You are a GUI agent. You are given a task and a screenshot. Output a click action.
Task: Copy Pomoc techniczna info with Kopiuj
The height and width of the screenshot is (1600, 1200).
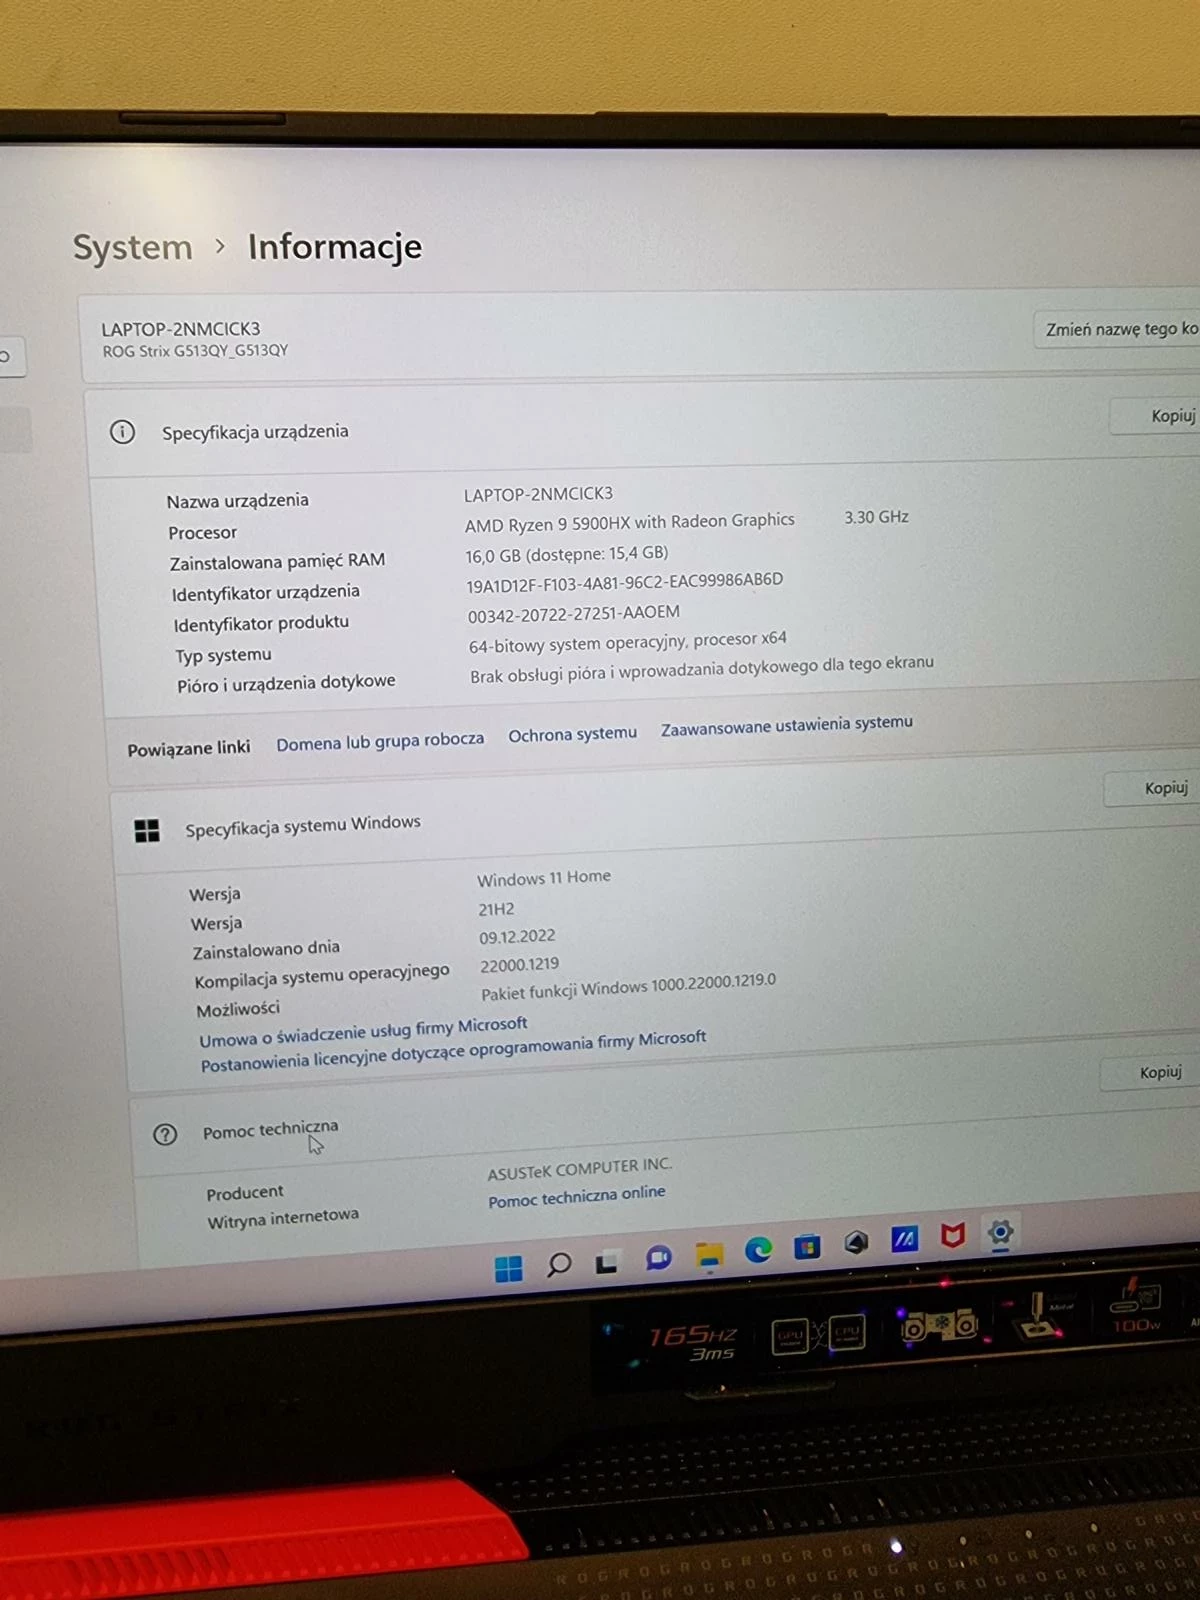[1150, 1072]
